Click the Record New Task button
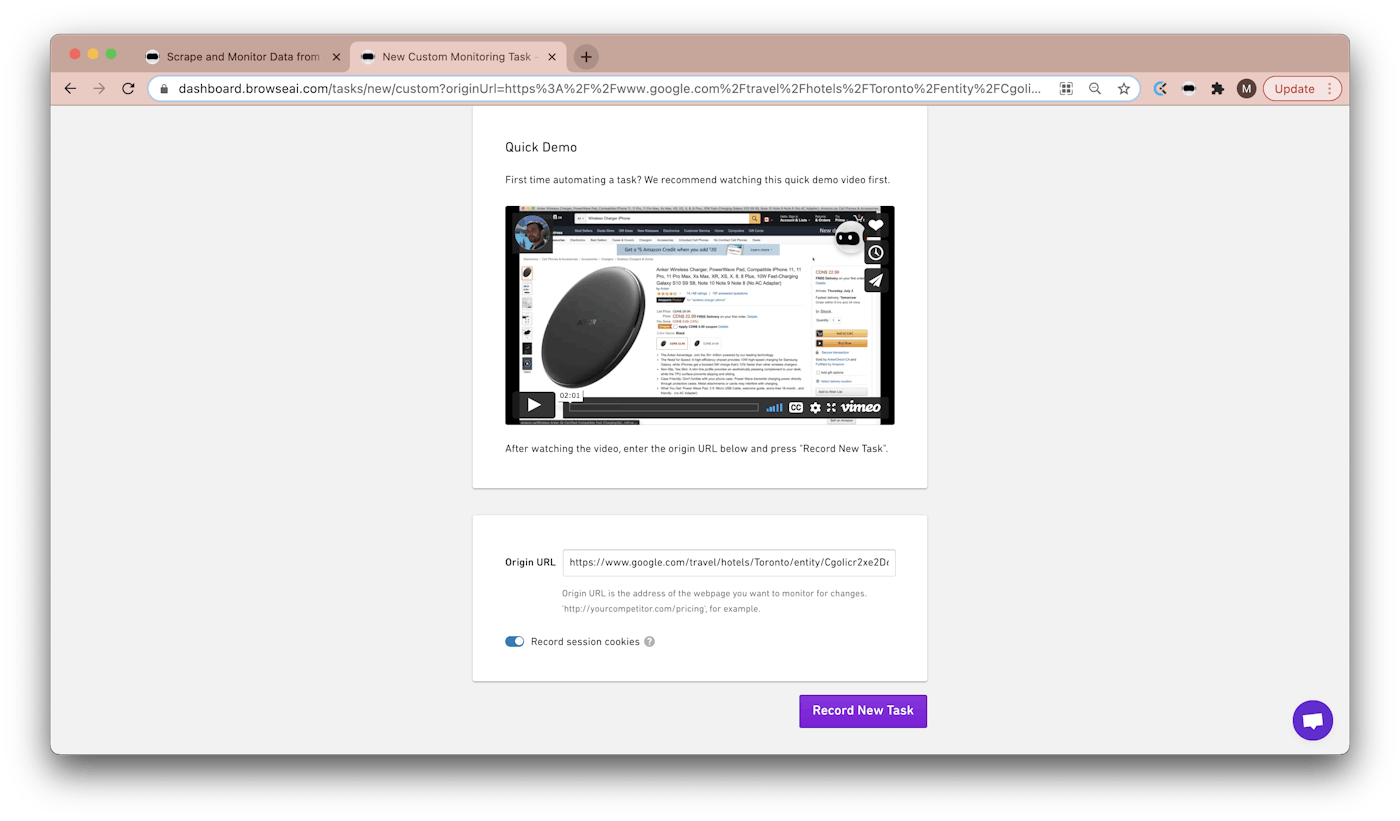 tap(863, 711)
